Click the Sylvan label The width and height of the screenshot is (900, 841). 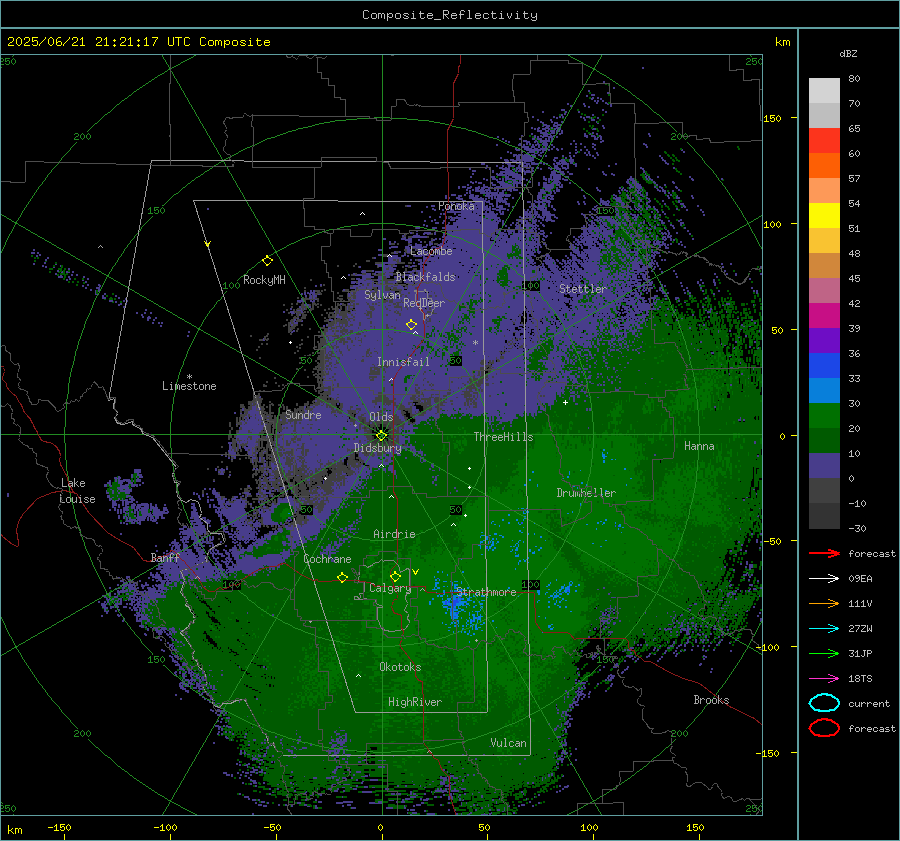(382, 295)
